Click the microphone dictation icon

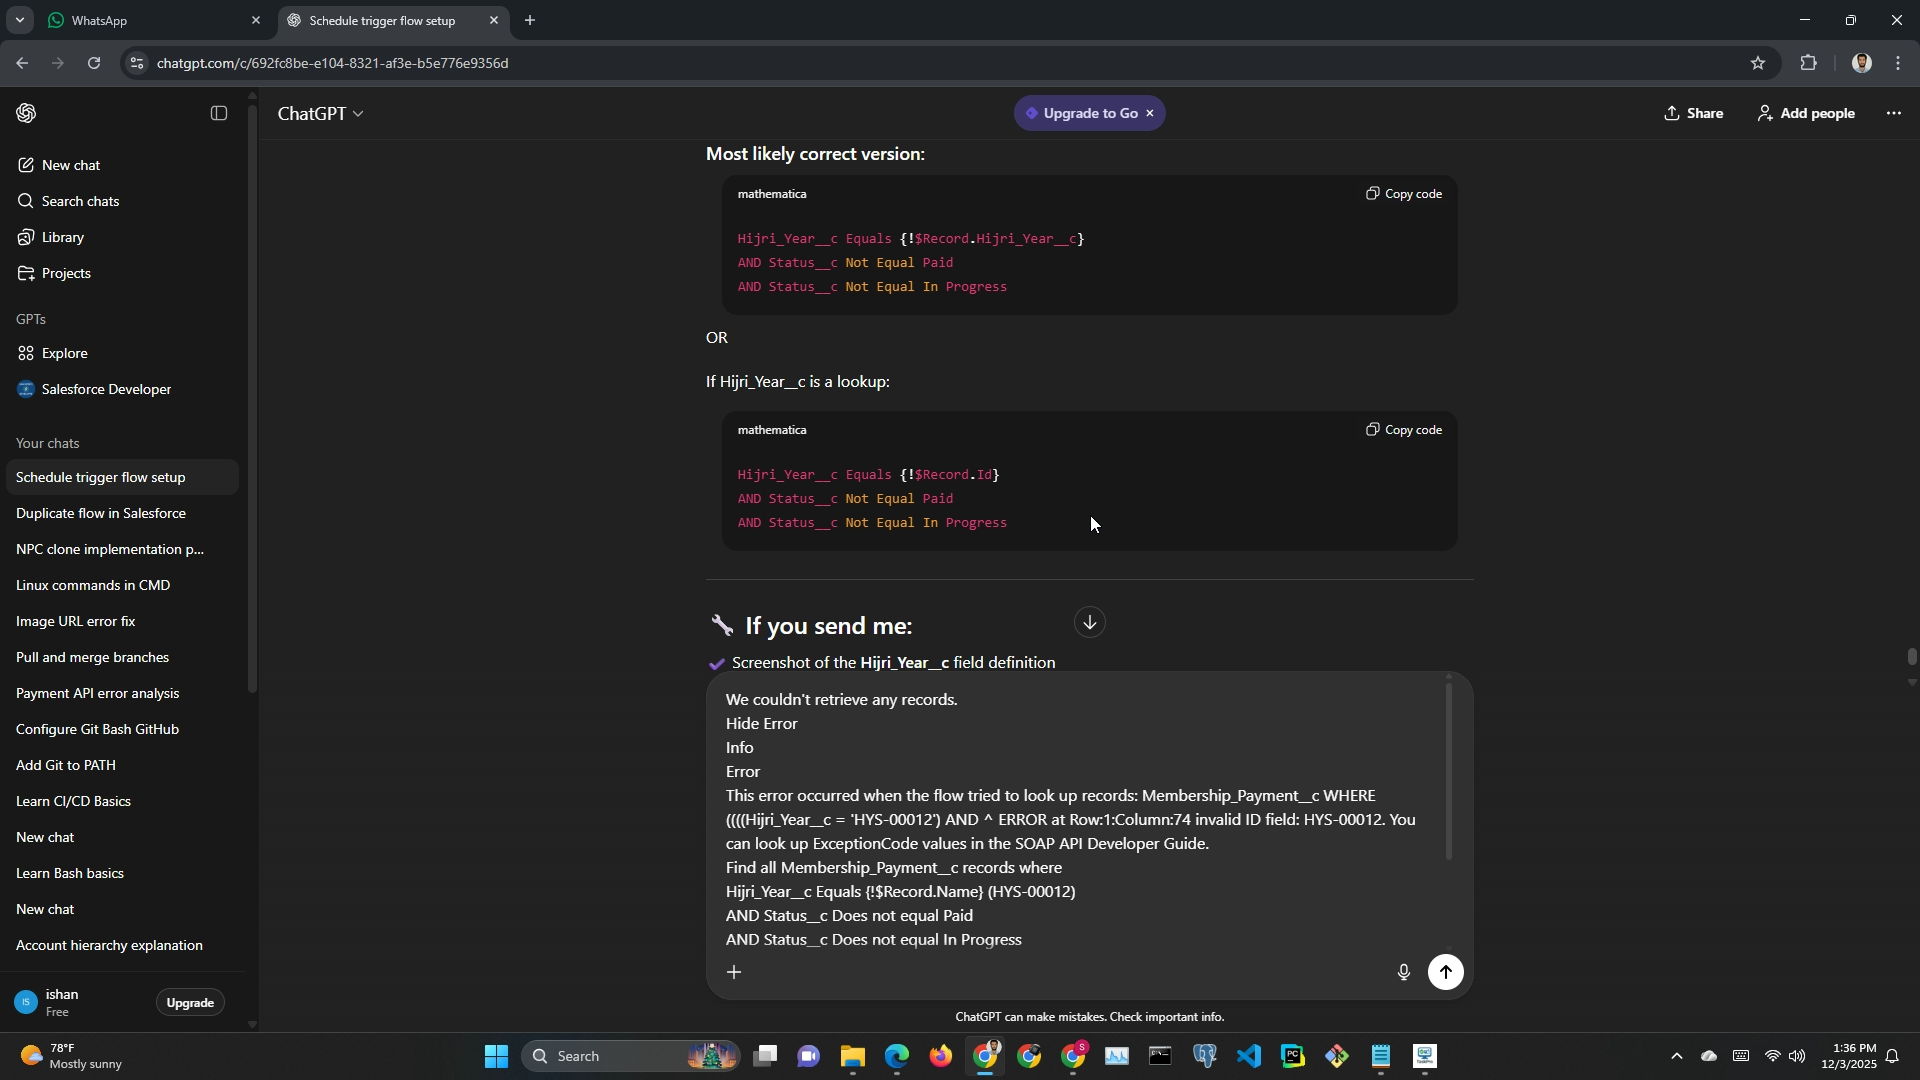pos(1403,972)
